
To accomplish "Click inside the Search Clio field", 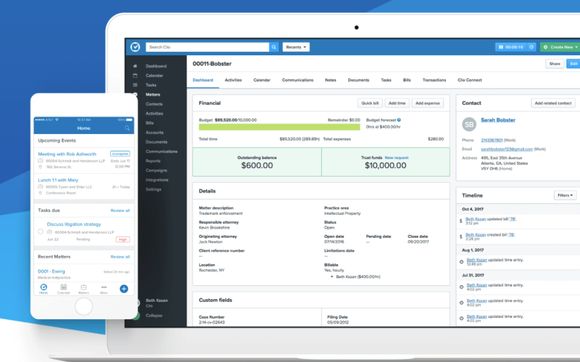I will [208, 47].
